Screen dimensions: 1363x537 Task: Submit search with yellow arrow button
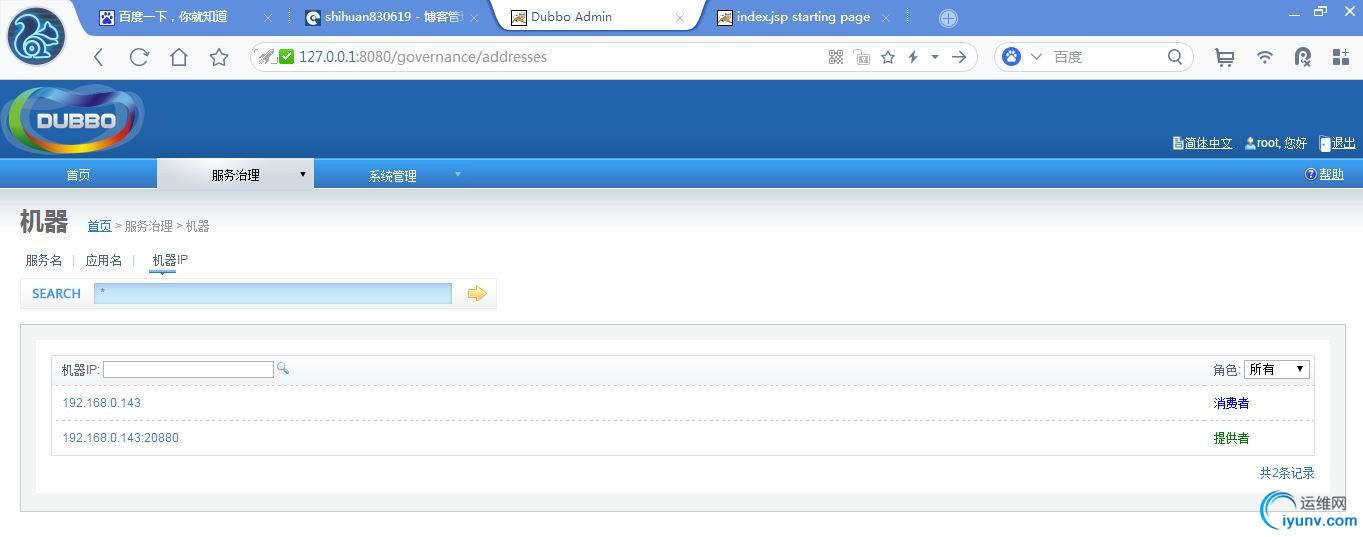[477, 293]
